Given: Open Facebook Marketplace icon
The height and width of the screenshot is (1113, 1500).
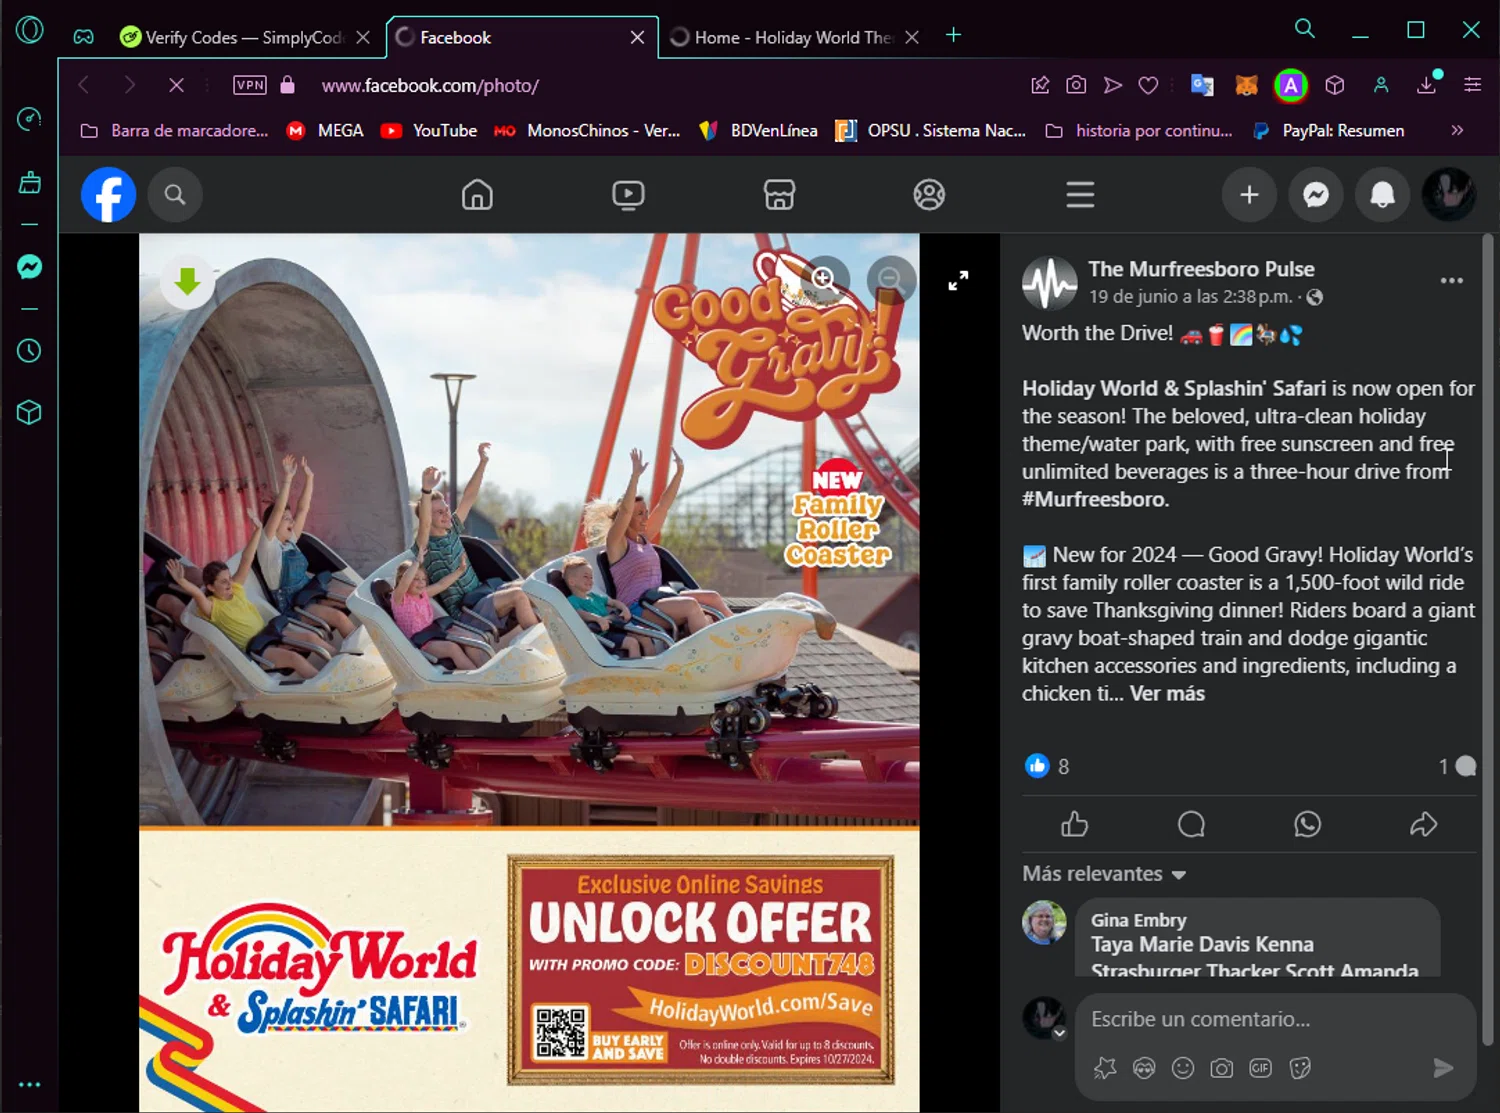Looking at the screenshot, I should pos(779,195).
